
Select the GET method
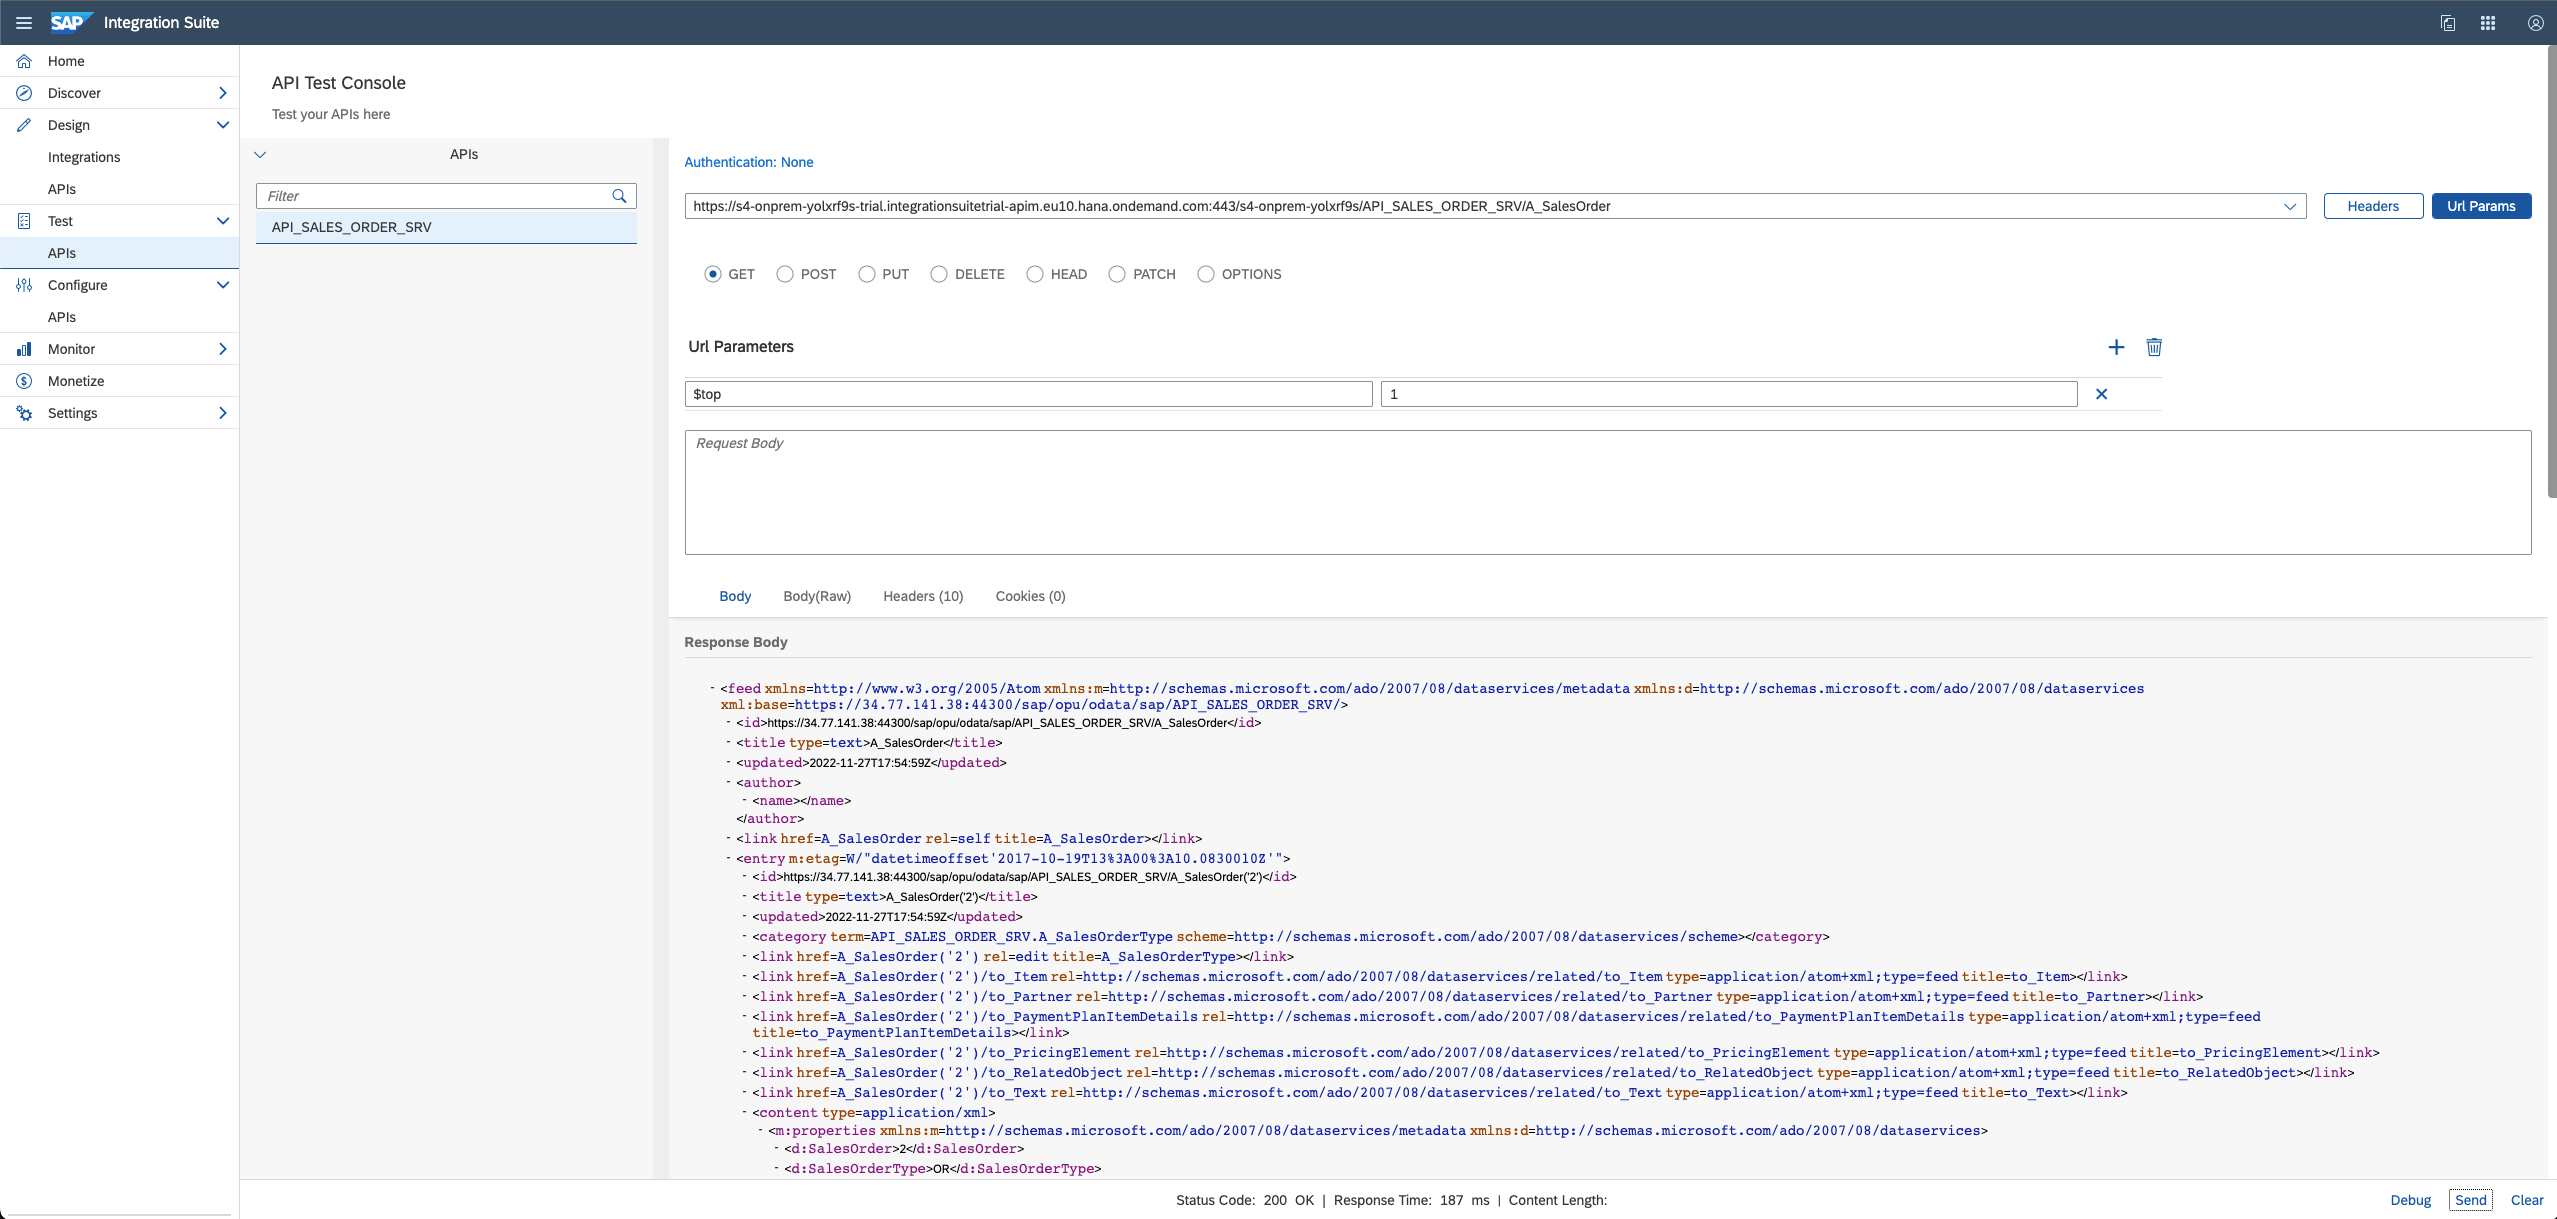[x=712, y=274]
